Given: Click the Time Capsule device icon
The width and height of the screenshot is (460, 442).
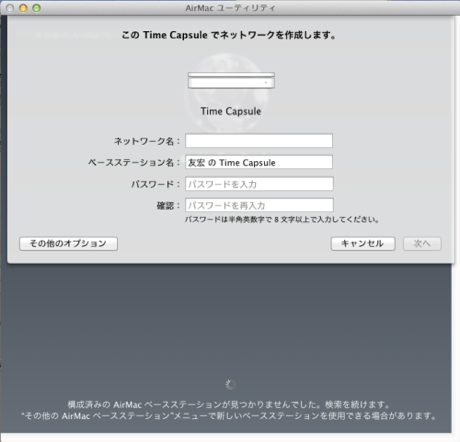Looking at the screenshot, I should click(x=231, y=80).
